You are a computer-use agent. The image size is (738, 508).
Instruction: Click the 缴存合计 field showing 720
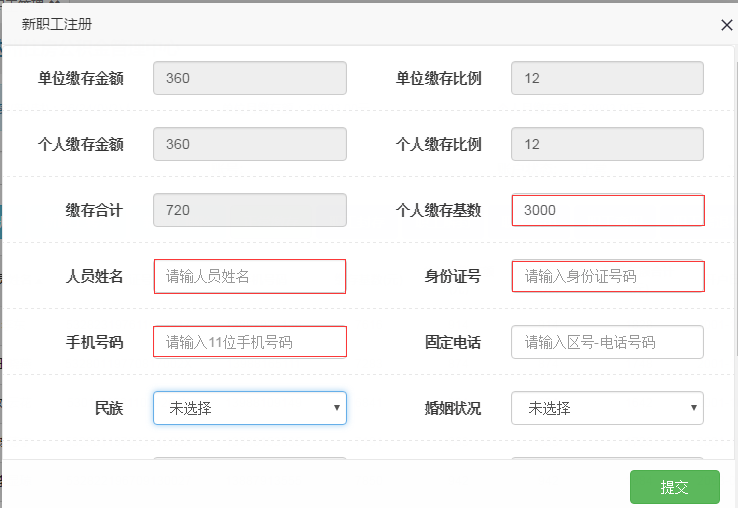250,210
